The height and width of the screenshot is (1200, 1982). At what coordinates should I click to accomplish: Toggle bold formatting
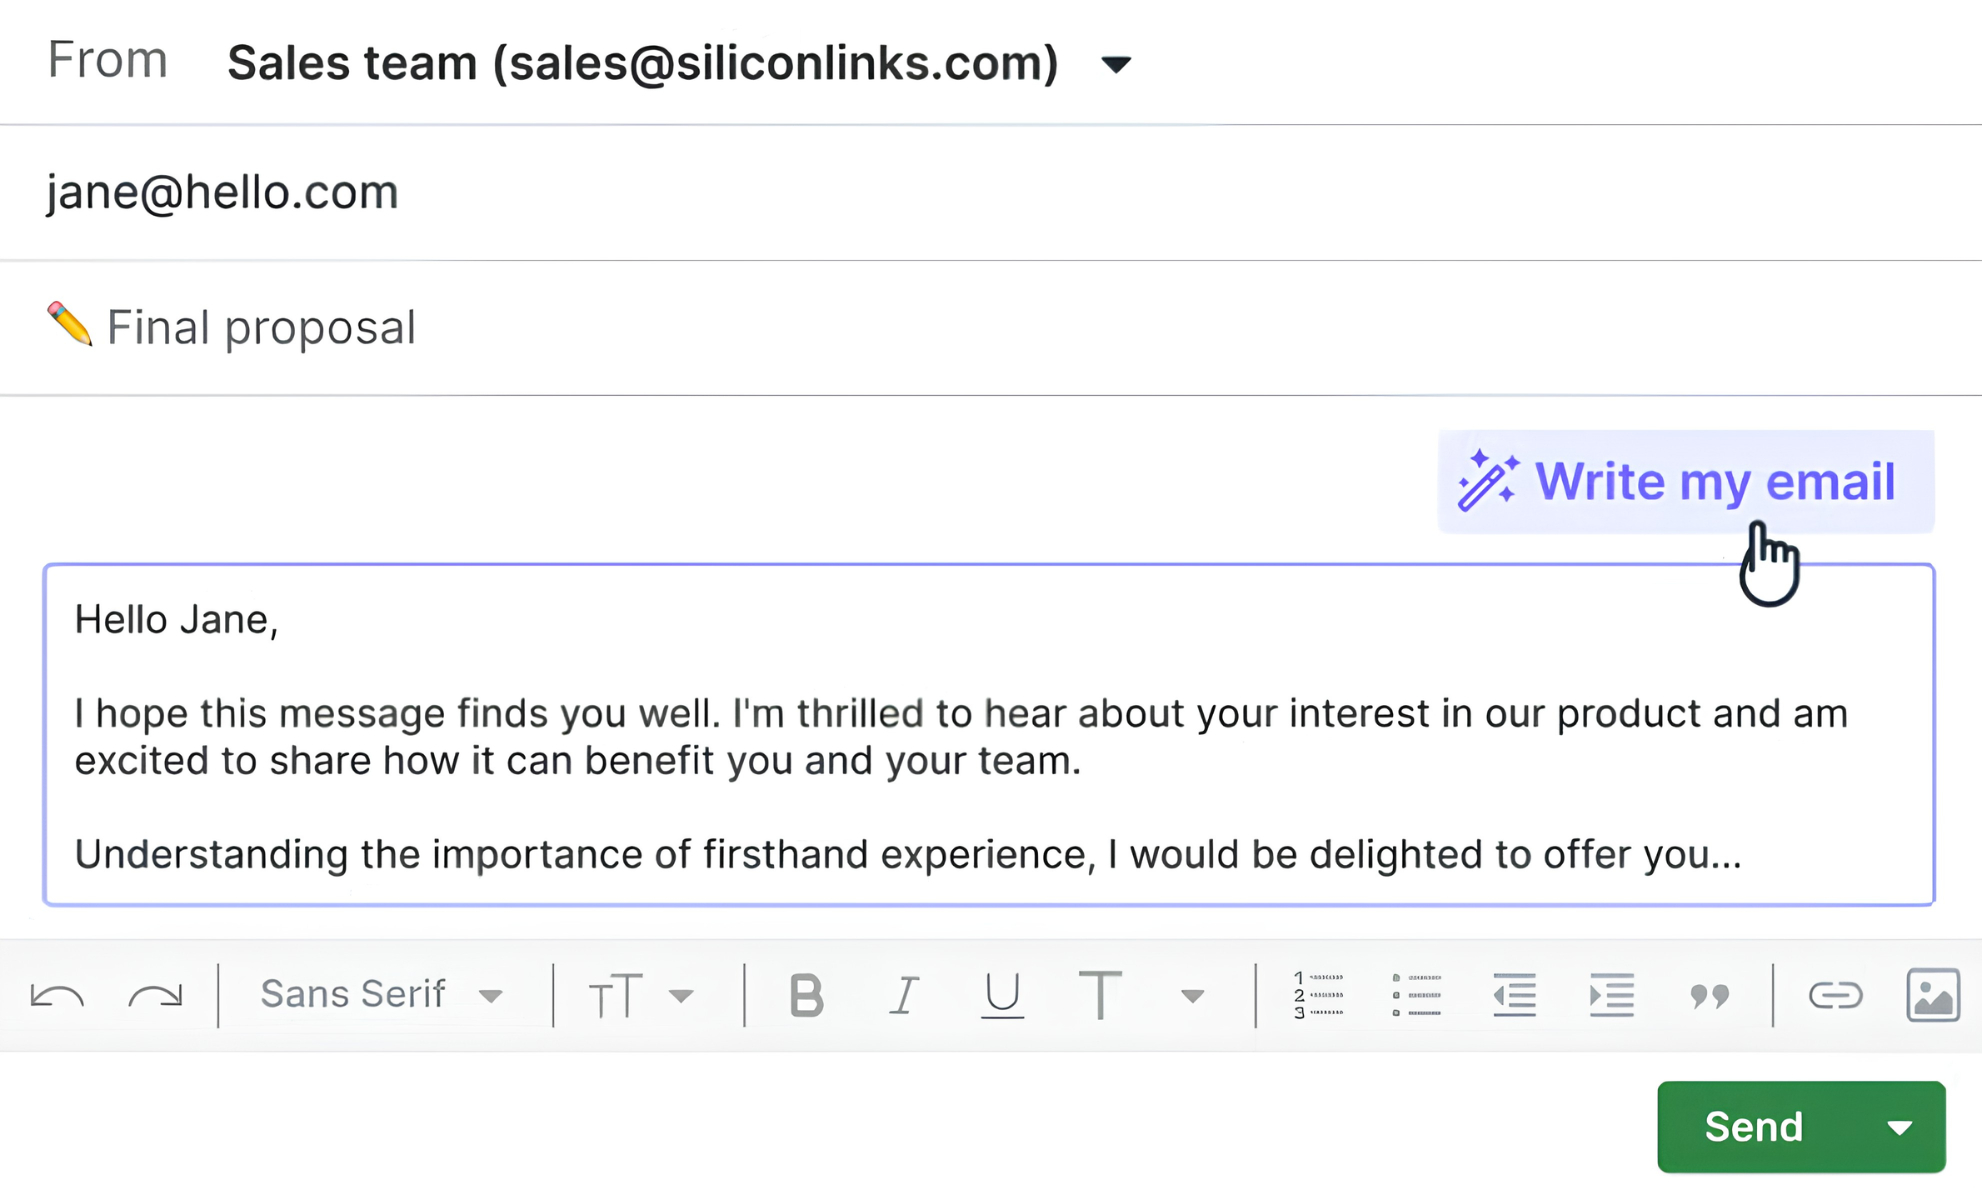coord(806,995)
